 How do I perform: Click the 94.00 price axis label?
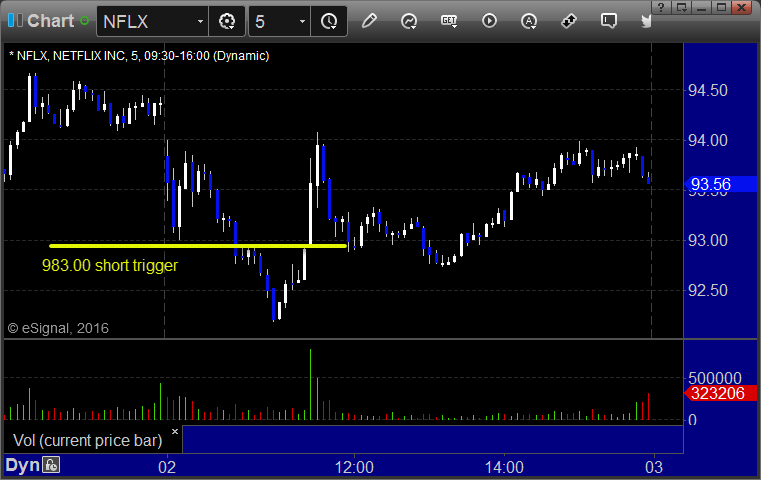click(x=708, y=140)
